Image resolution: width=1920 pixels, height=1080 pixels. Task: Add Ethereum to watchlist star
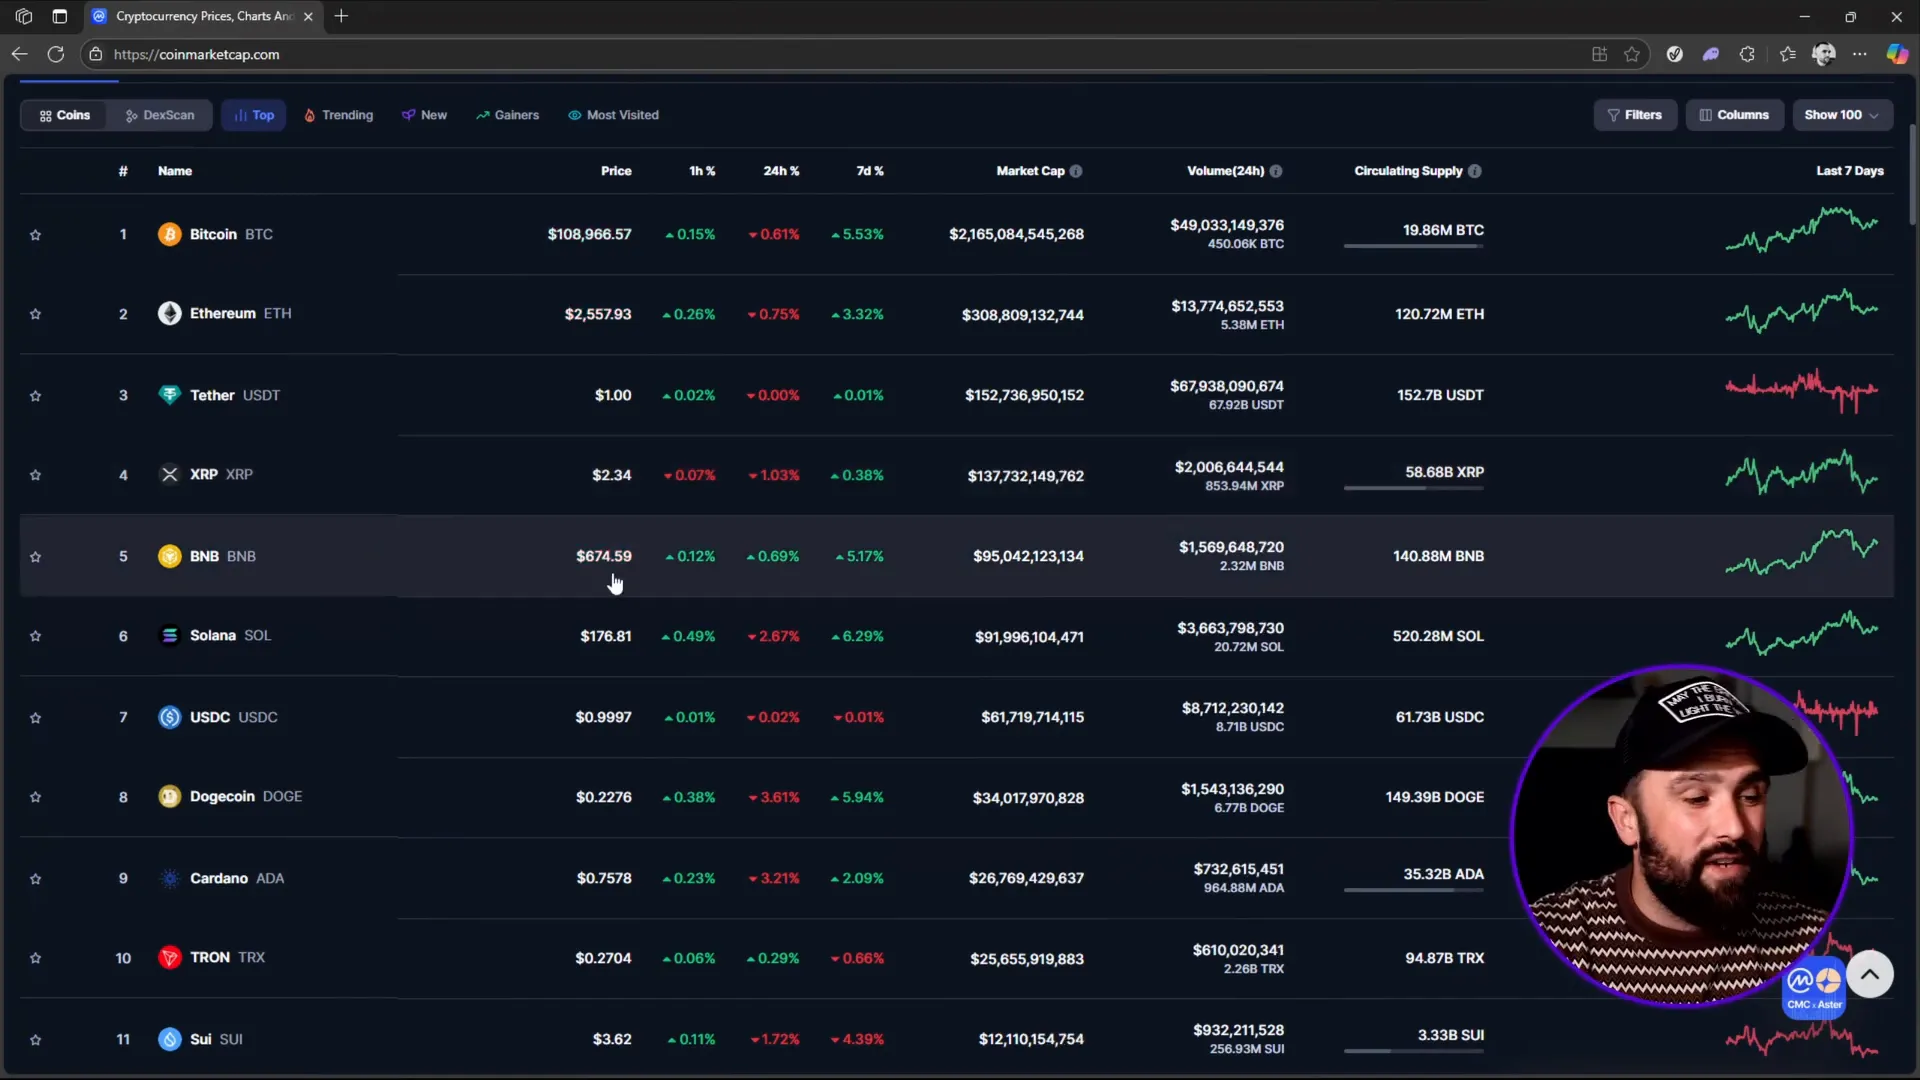coord(36,314)
